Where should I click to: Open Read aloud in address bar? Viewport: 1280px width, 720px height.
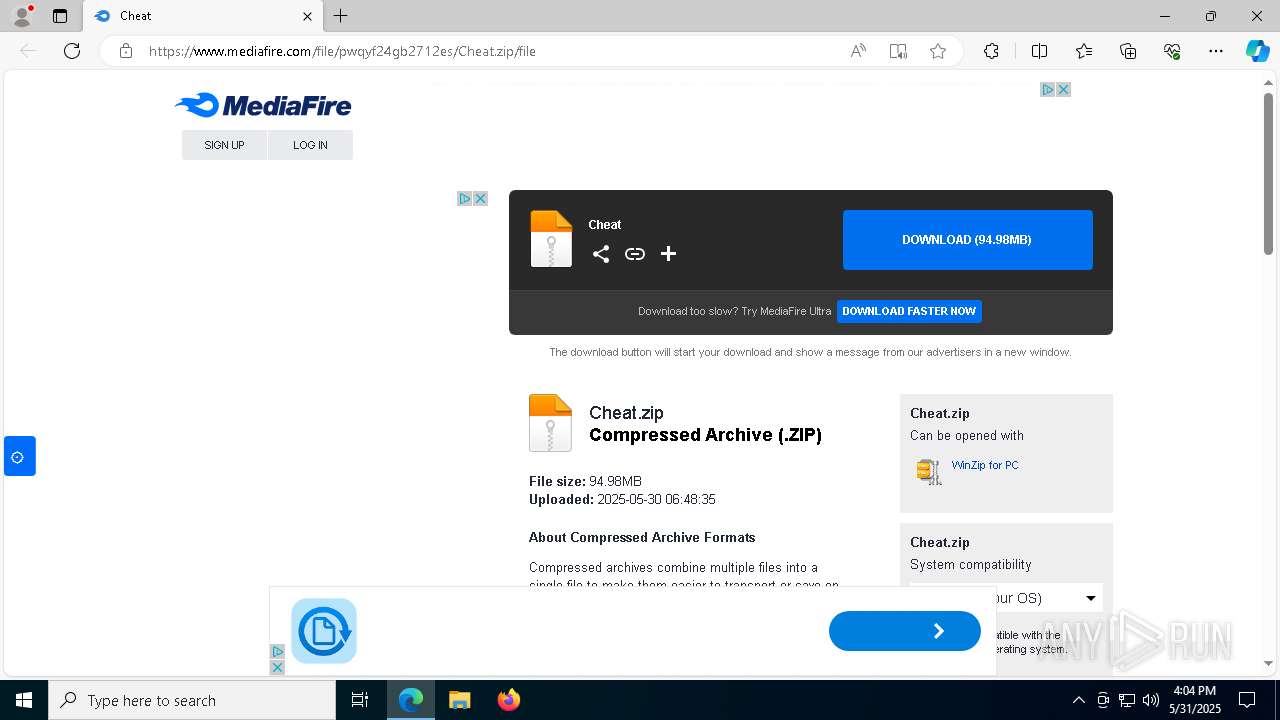pos(858,51)
